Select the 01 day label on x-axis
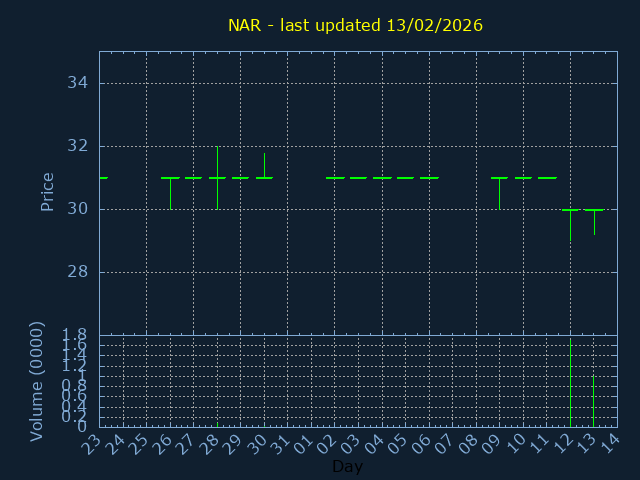The image size is (640, 480). click(304, 444)
